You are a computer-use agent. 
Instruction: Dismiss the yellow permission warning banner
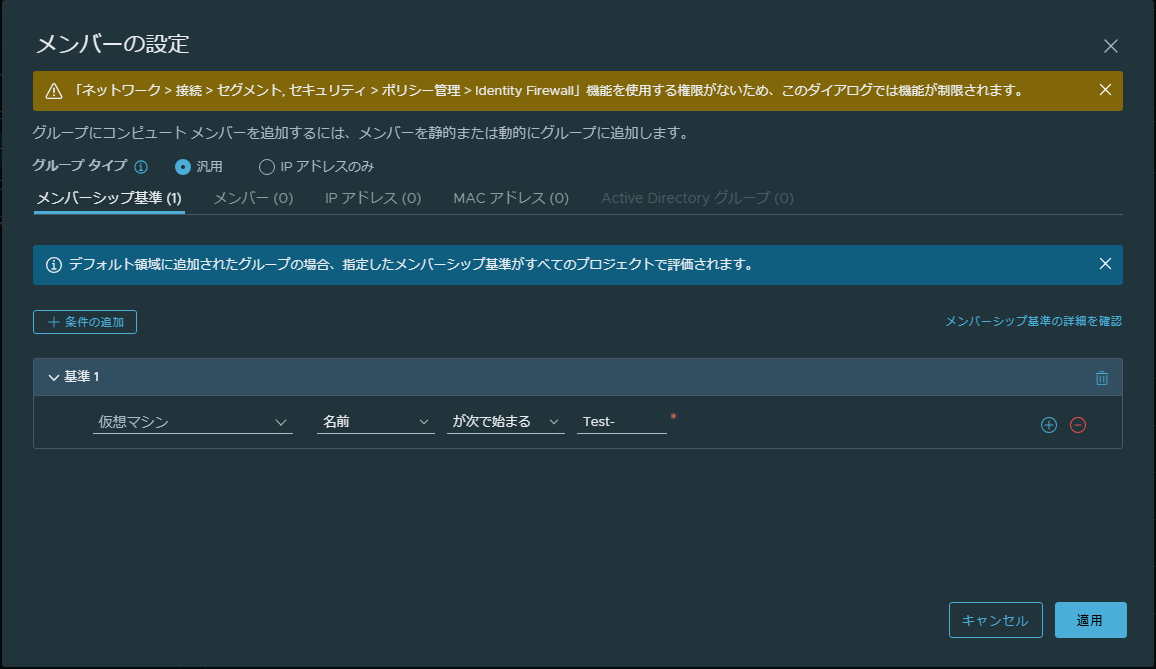[1105, 90]
